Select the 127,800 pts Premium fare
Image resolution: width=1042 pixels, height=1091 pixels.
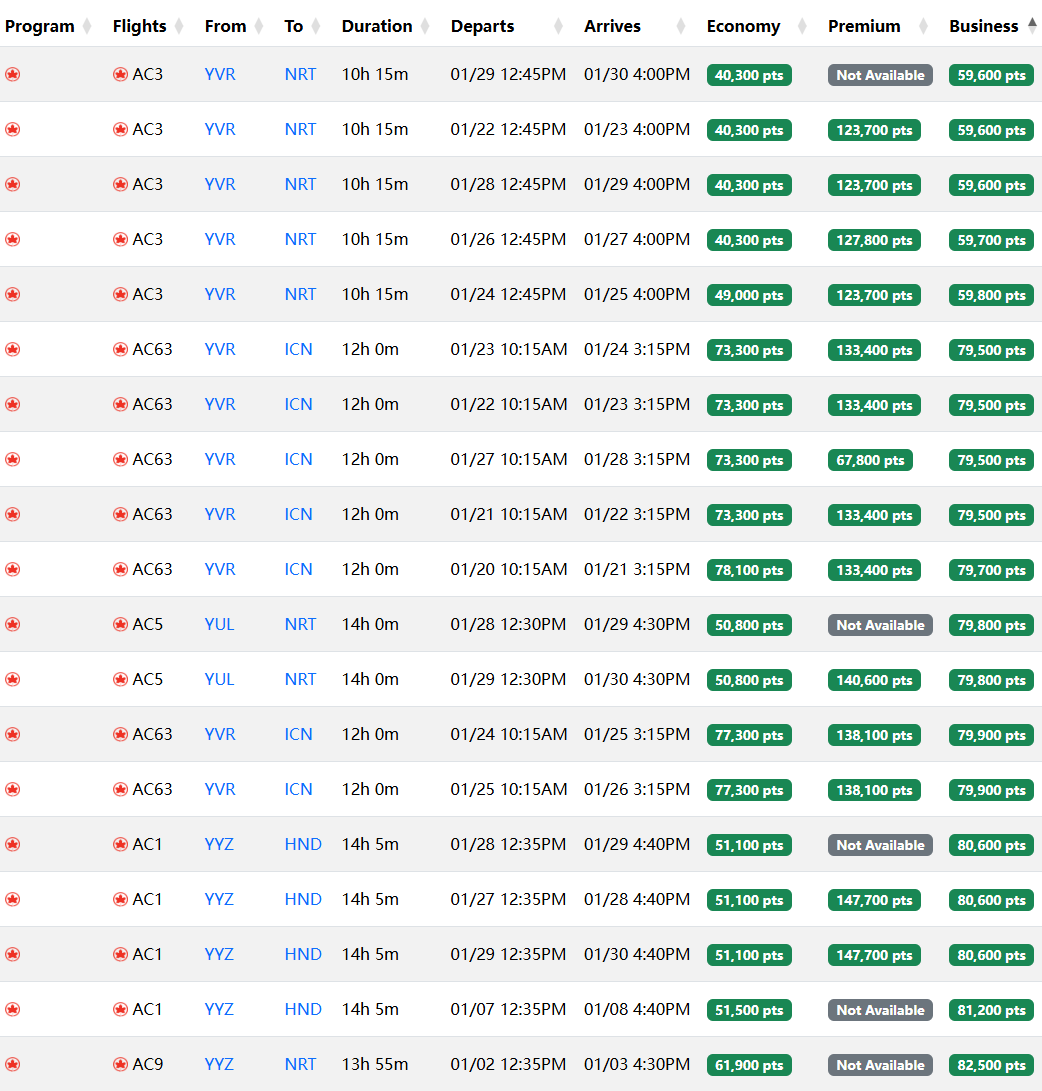tap(874, 240)
